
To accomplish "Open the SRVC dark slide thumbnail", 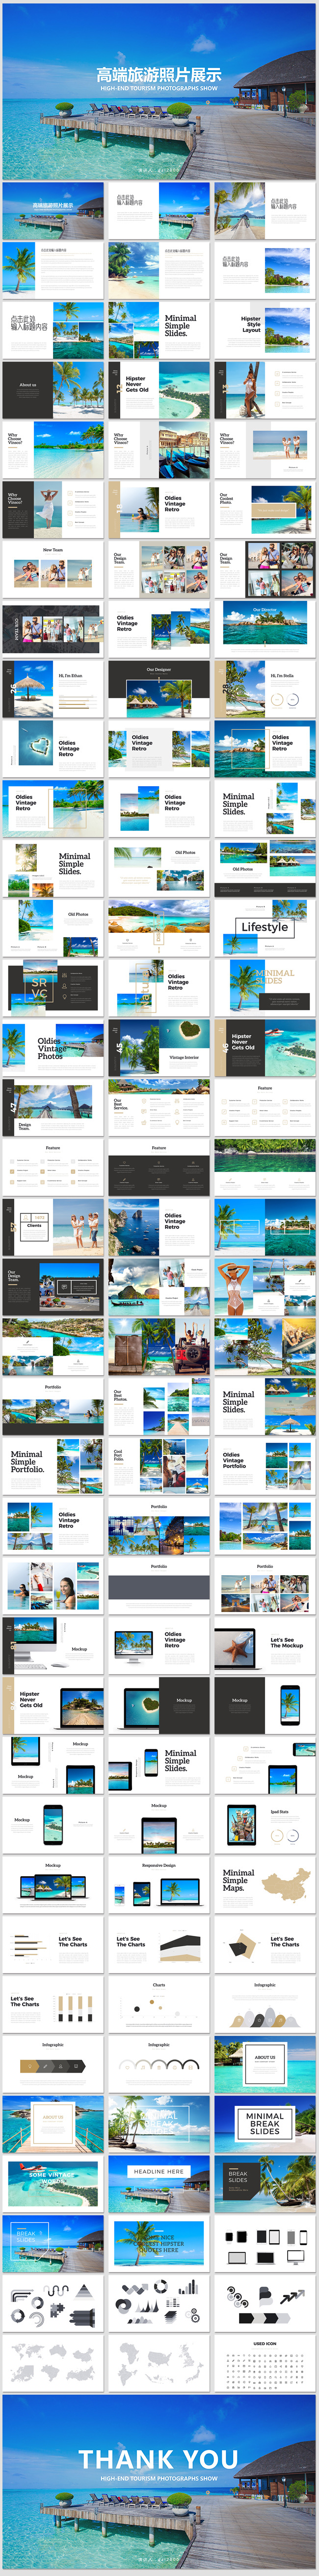I will 53,988.
